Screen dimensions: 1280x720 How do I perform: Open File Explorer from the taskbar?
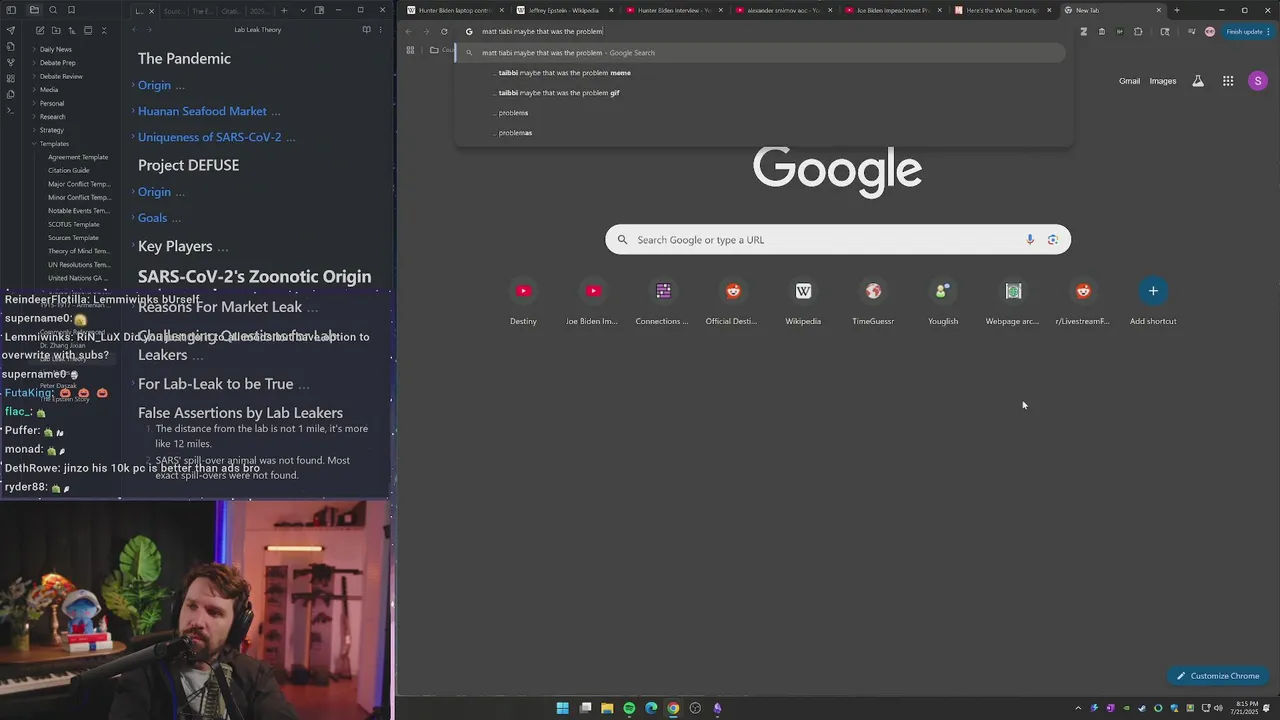point(607,708)
